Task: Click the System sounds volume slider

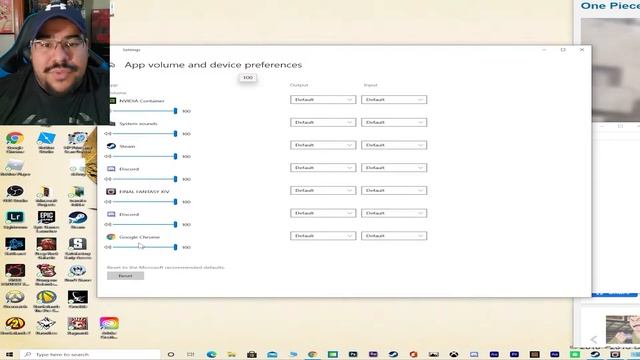Action: 145,134
